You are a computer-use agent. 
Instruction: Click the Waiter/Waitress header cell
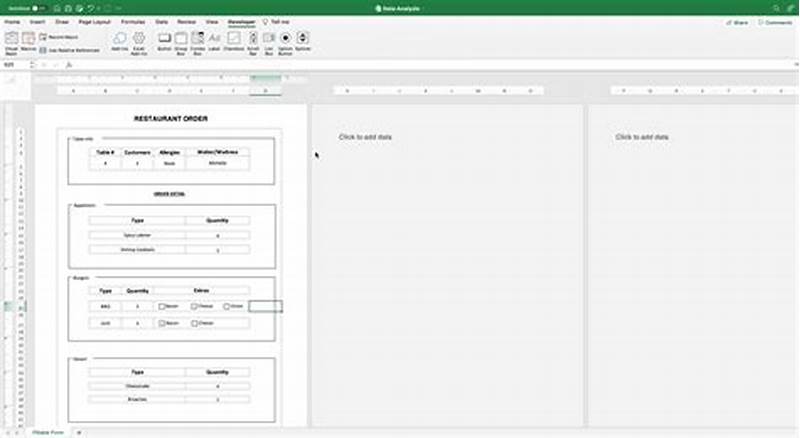pos(217,152)
